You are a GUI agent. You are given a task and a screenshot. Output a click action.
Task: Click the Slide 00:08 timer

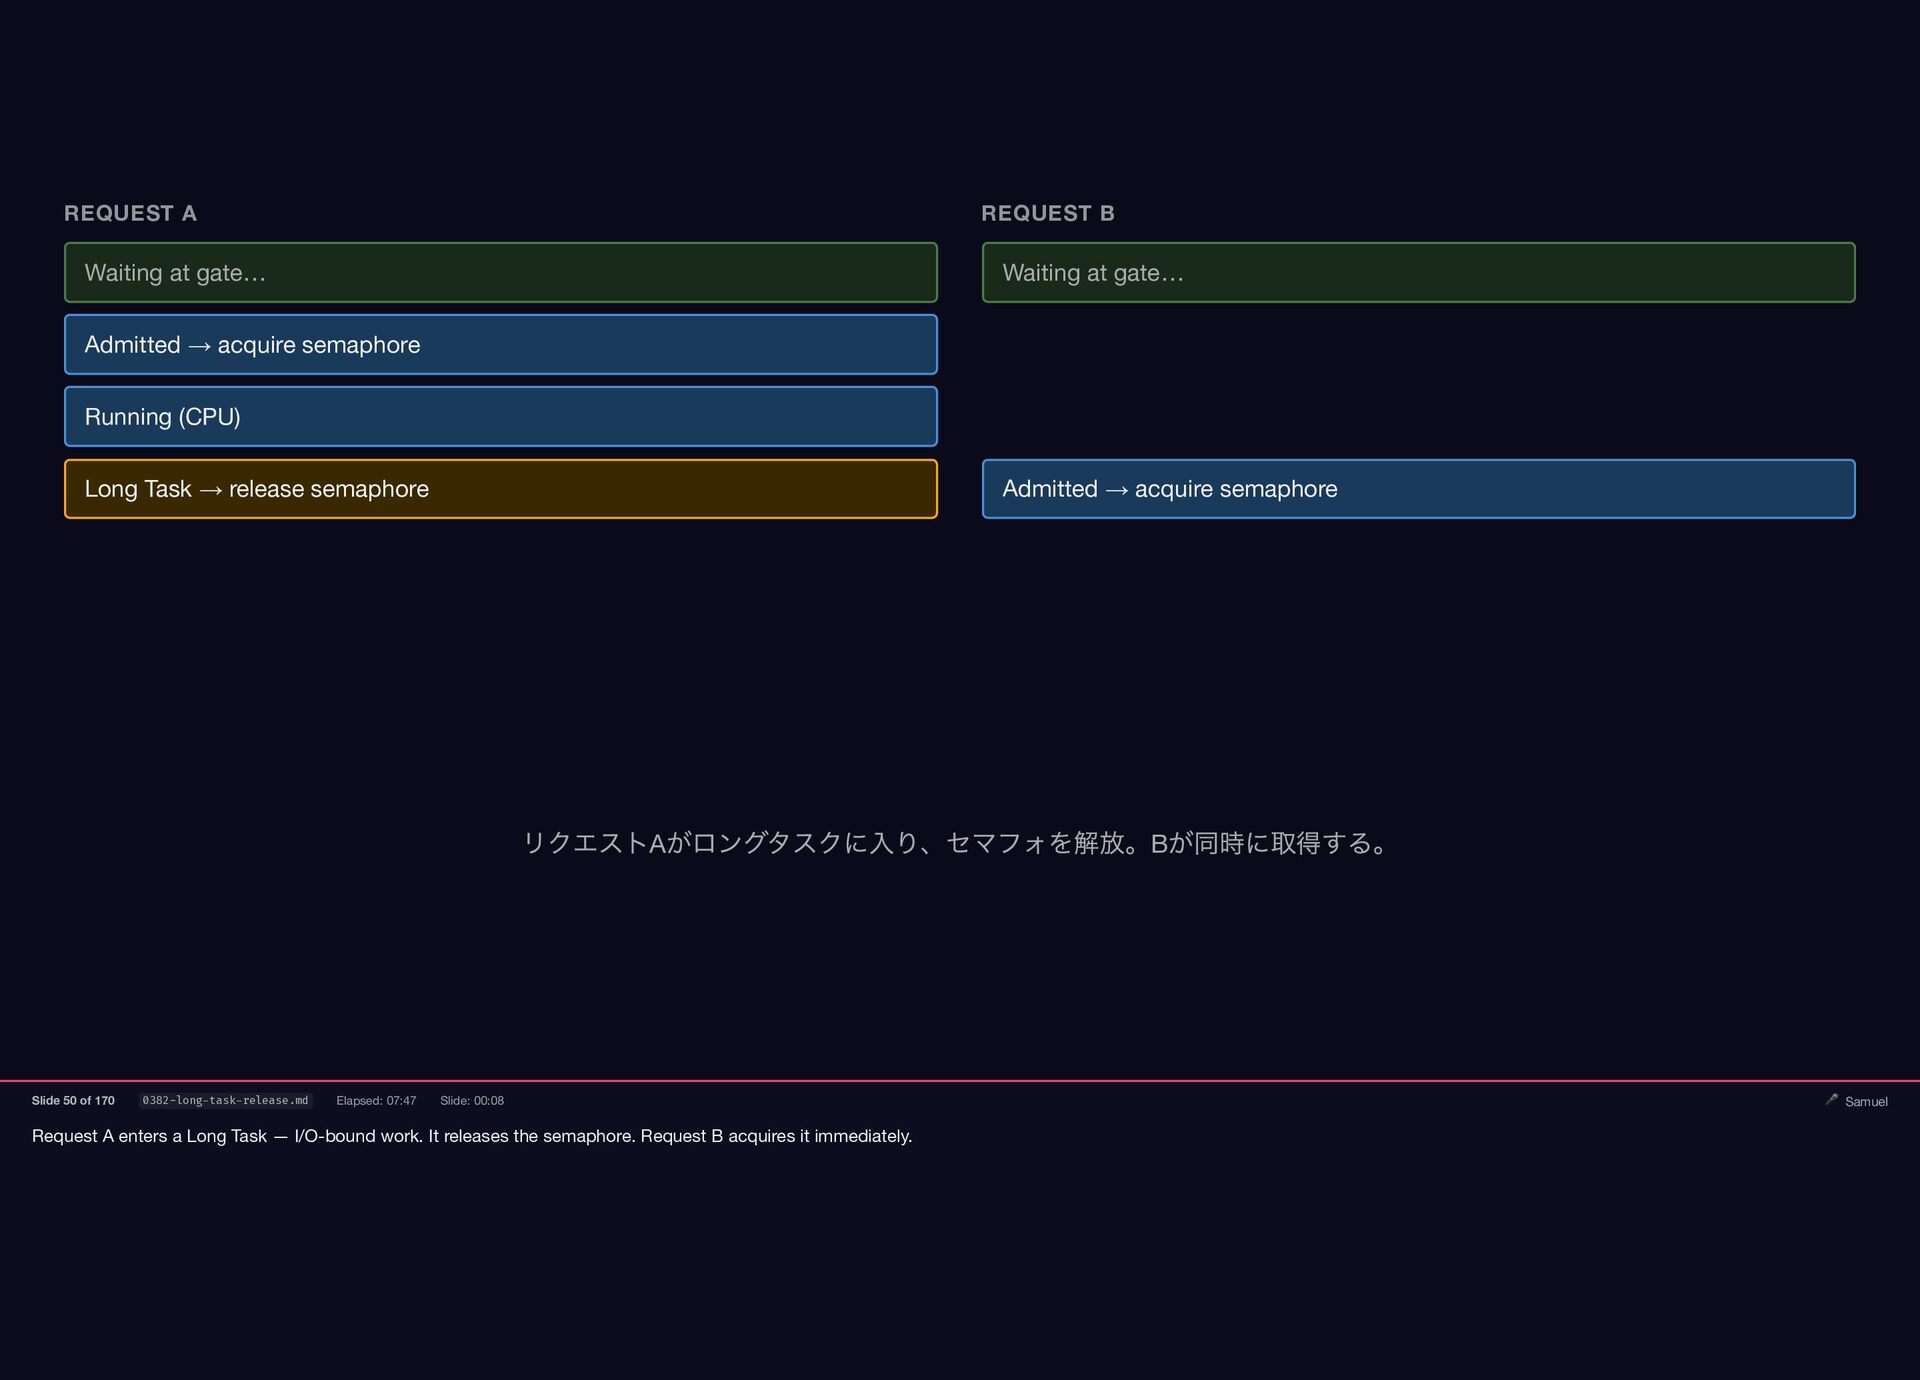[x=472, y=1100]
